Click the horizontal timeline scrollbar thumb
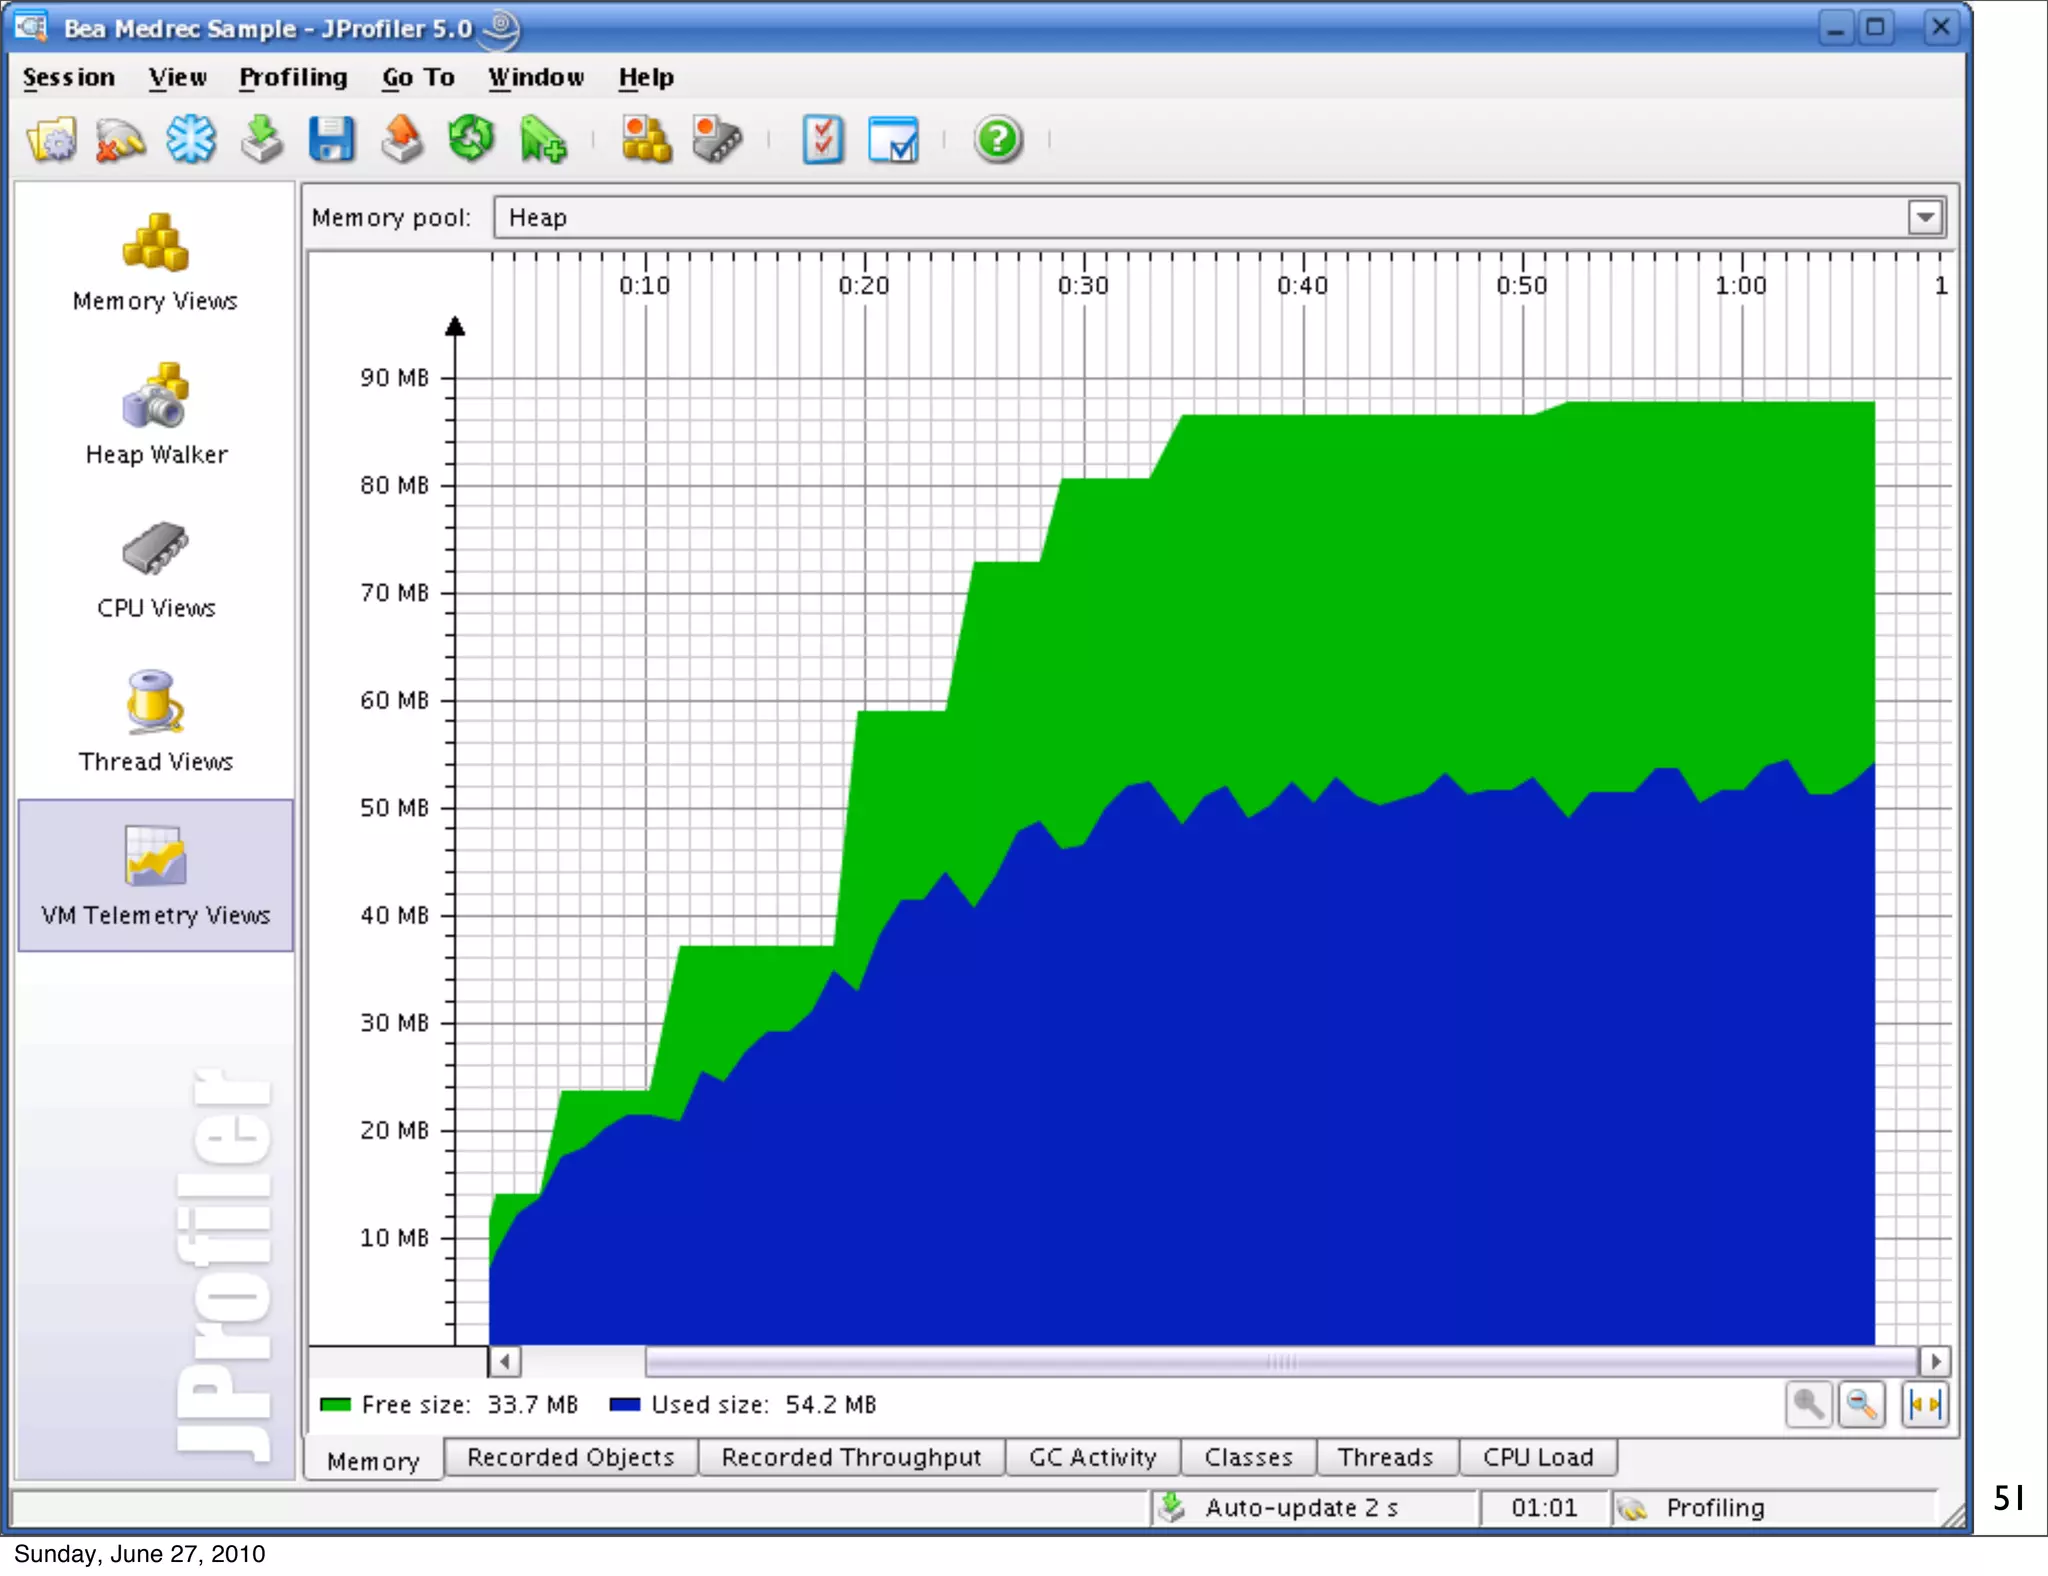The width and height of the screenshot is (2048, 1576). pyautogui.click(x=1280, y=1361)
